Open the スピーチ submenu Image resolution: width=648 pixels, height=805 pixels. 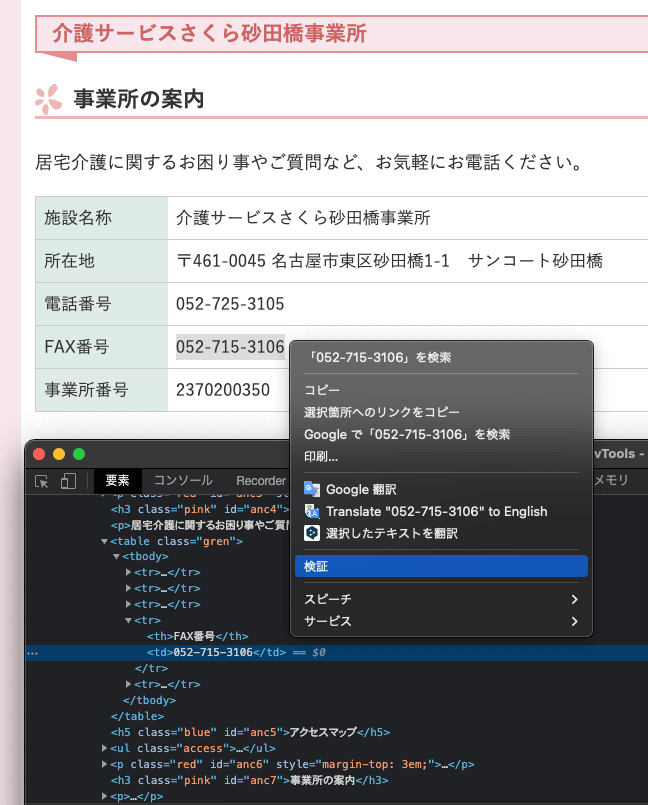pyautogui.click(x=440, y=599)
